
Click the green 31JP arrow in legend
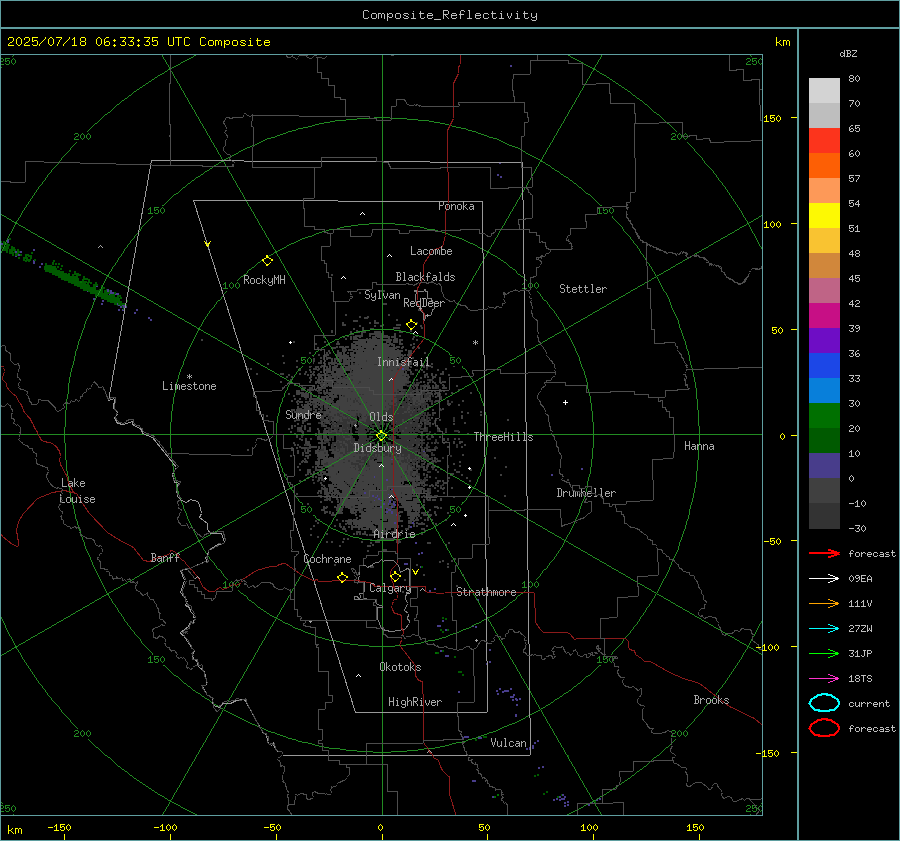[824, 653]
